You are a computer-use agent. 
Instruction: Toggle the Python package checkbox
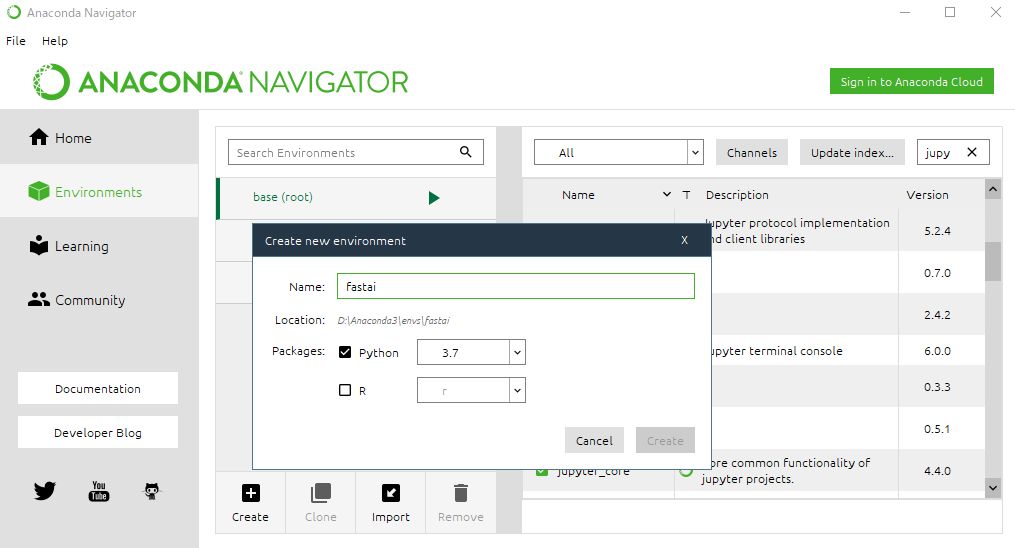(x=345, y=352)
